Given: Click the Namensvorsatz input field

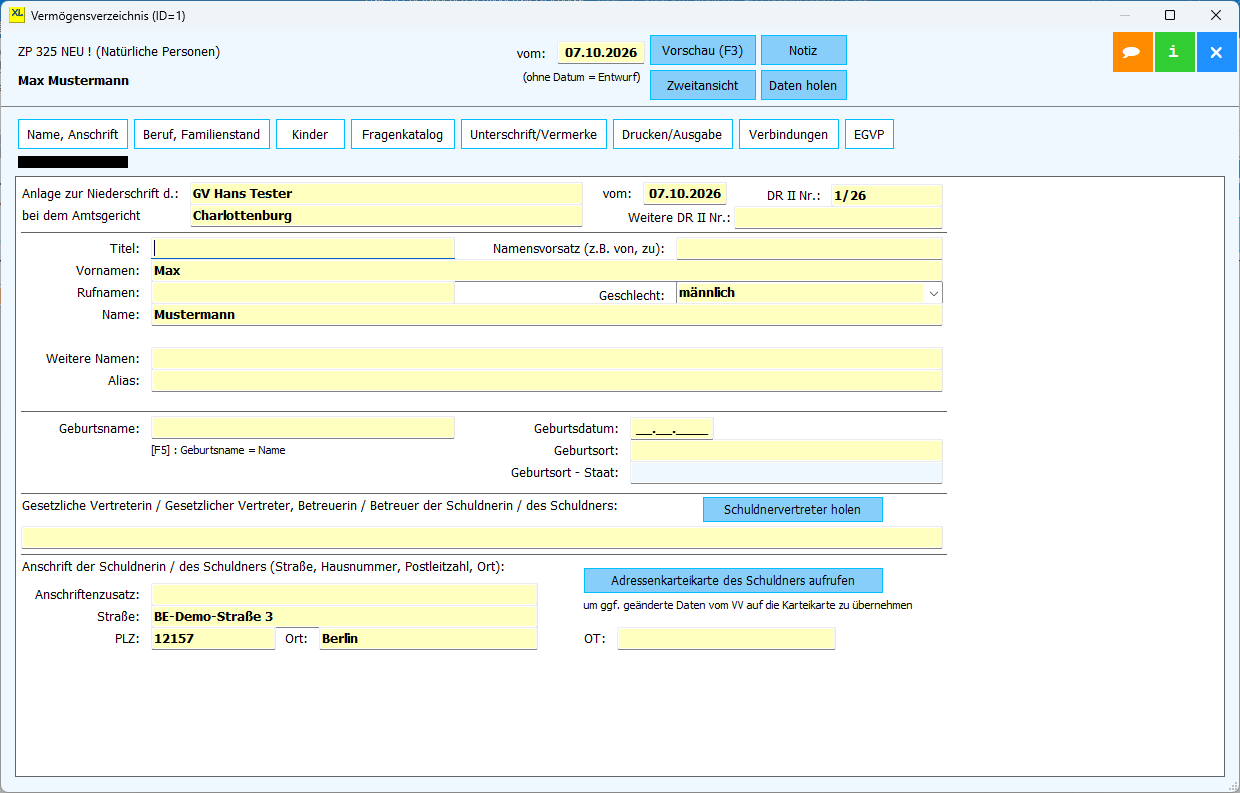Looking at the screenshot, I should point(810,248).
